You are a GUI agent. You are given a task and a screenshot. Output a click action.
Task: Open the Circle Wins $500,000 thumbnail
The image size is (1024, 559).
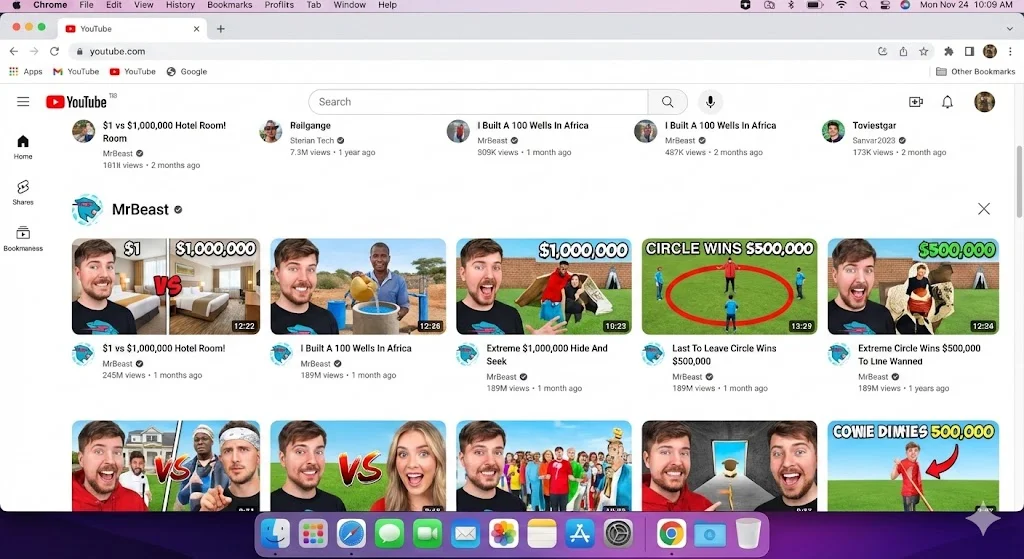click(x=729, y=286)
